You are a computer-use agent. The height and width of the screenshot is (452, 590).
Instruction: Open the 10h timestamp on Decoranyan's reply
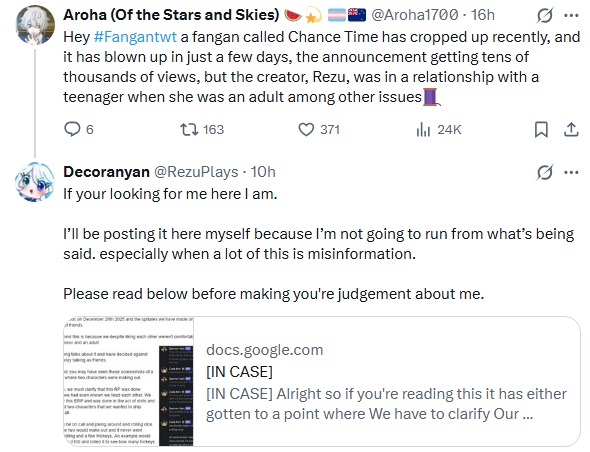(x=263, y=172)
